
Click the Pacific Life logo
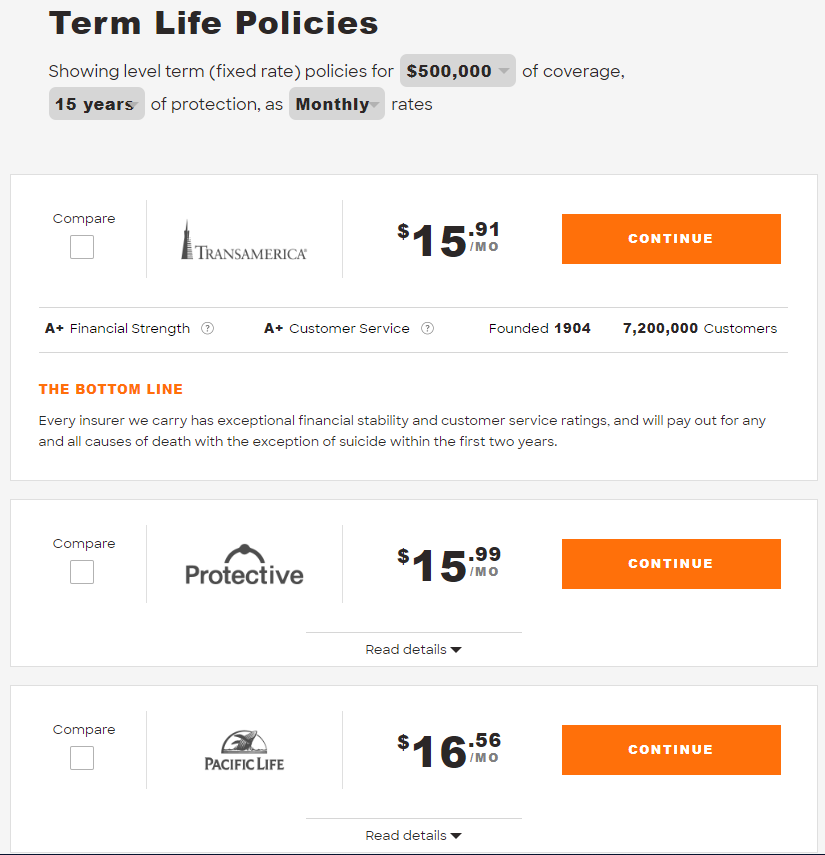pyautogui.click(x=244, y=750)
